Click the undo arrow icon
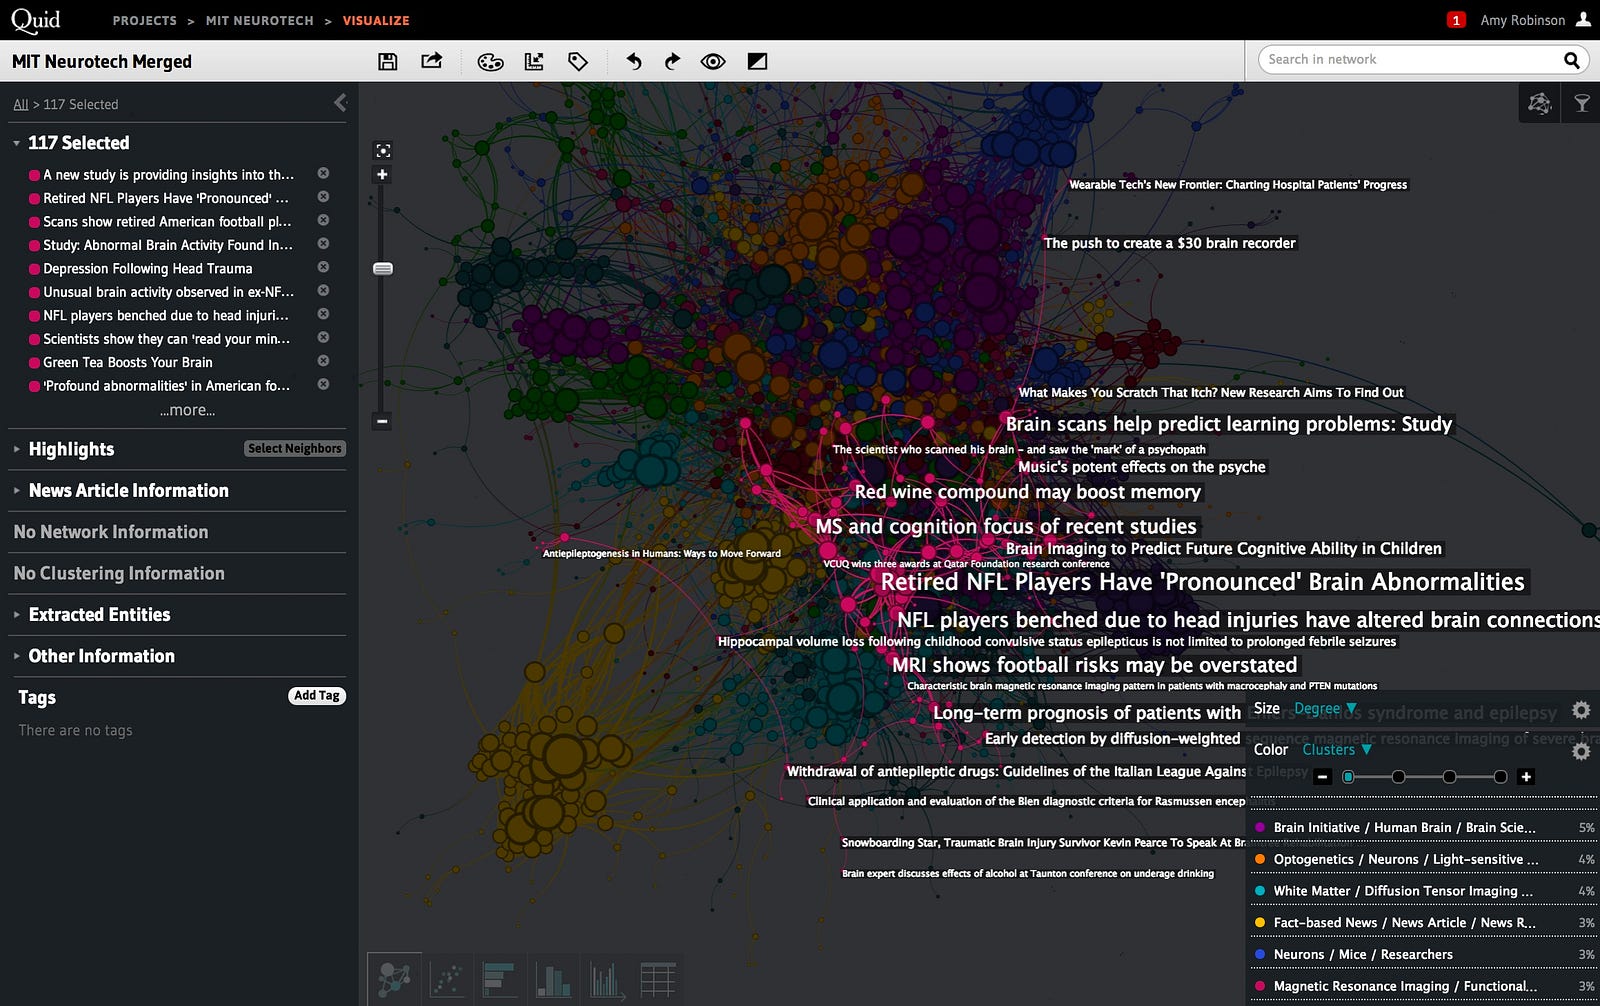 tap(634, 62)
